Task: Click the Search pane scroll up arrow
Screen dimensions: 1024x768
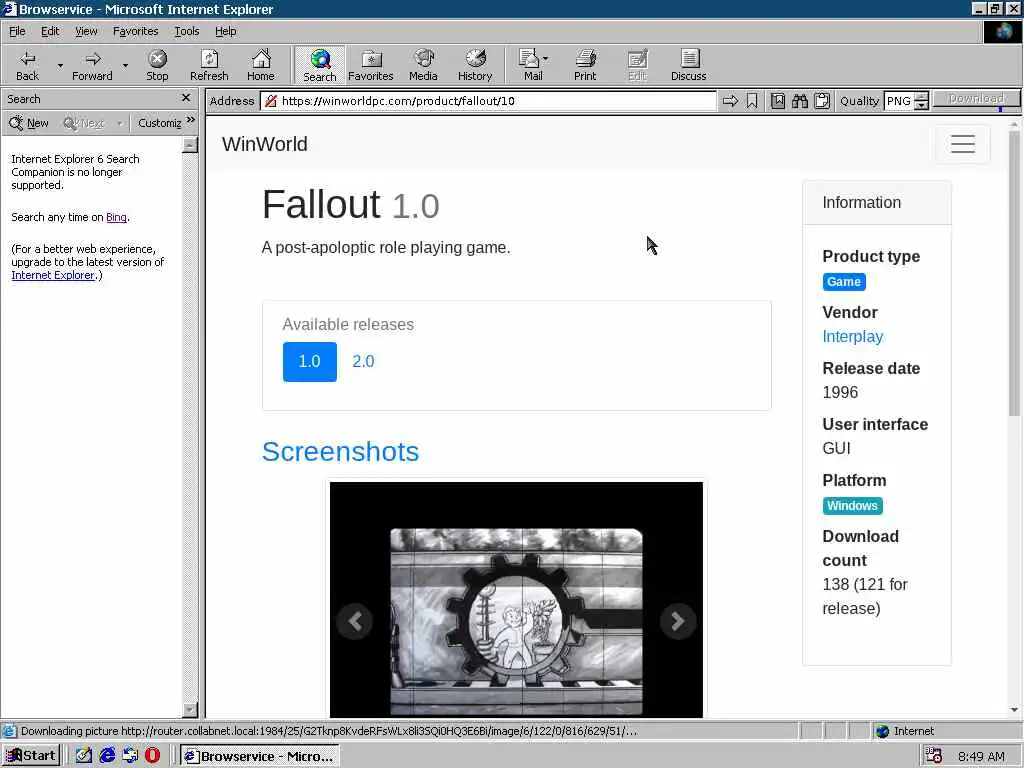Action: (x=189, y=144)
